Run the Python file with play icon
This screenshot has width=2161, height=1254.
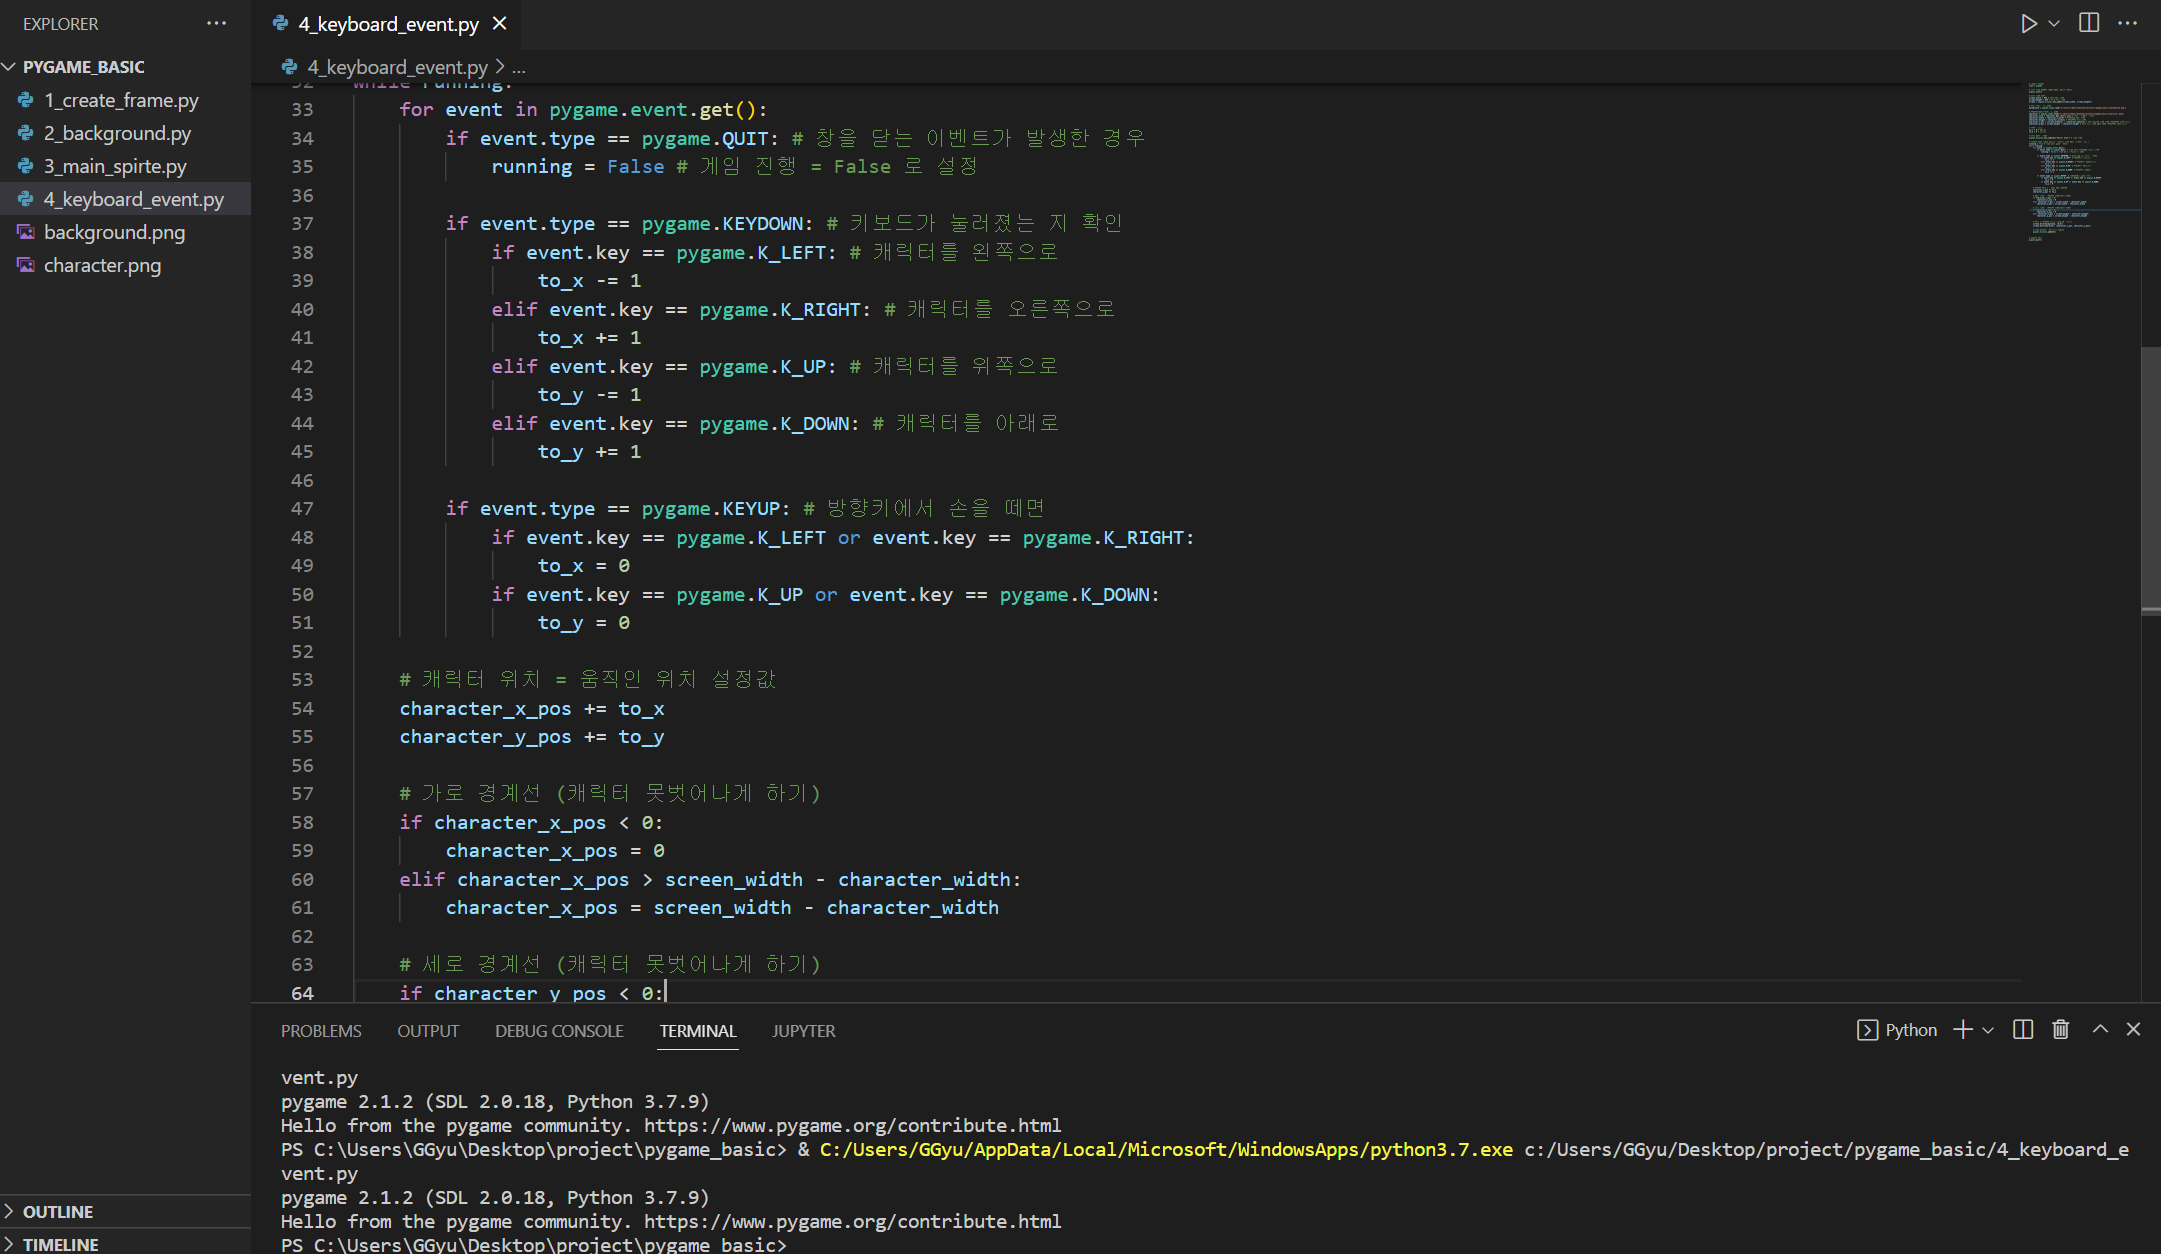tap(2028, 23)
